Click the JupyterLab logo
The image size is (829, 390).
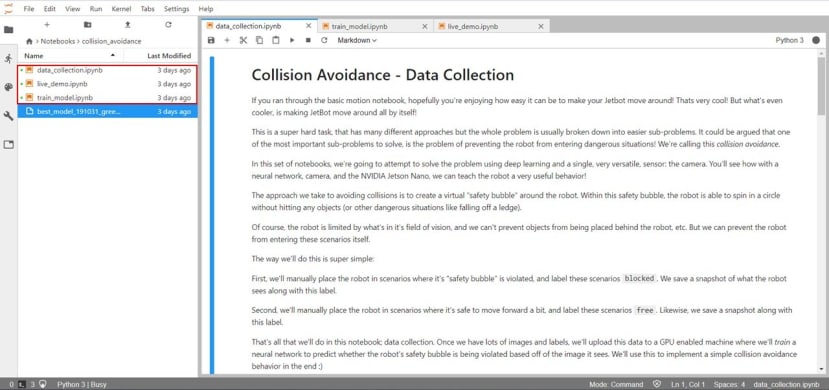tap(8, 8)
